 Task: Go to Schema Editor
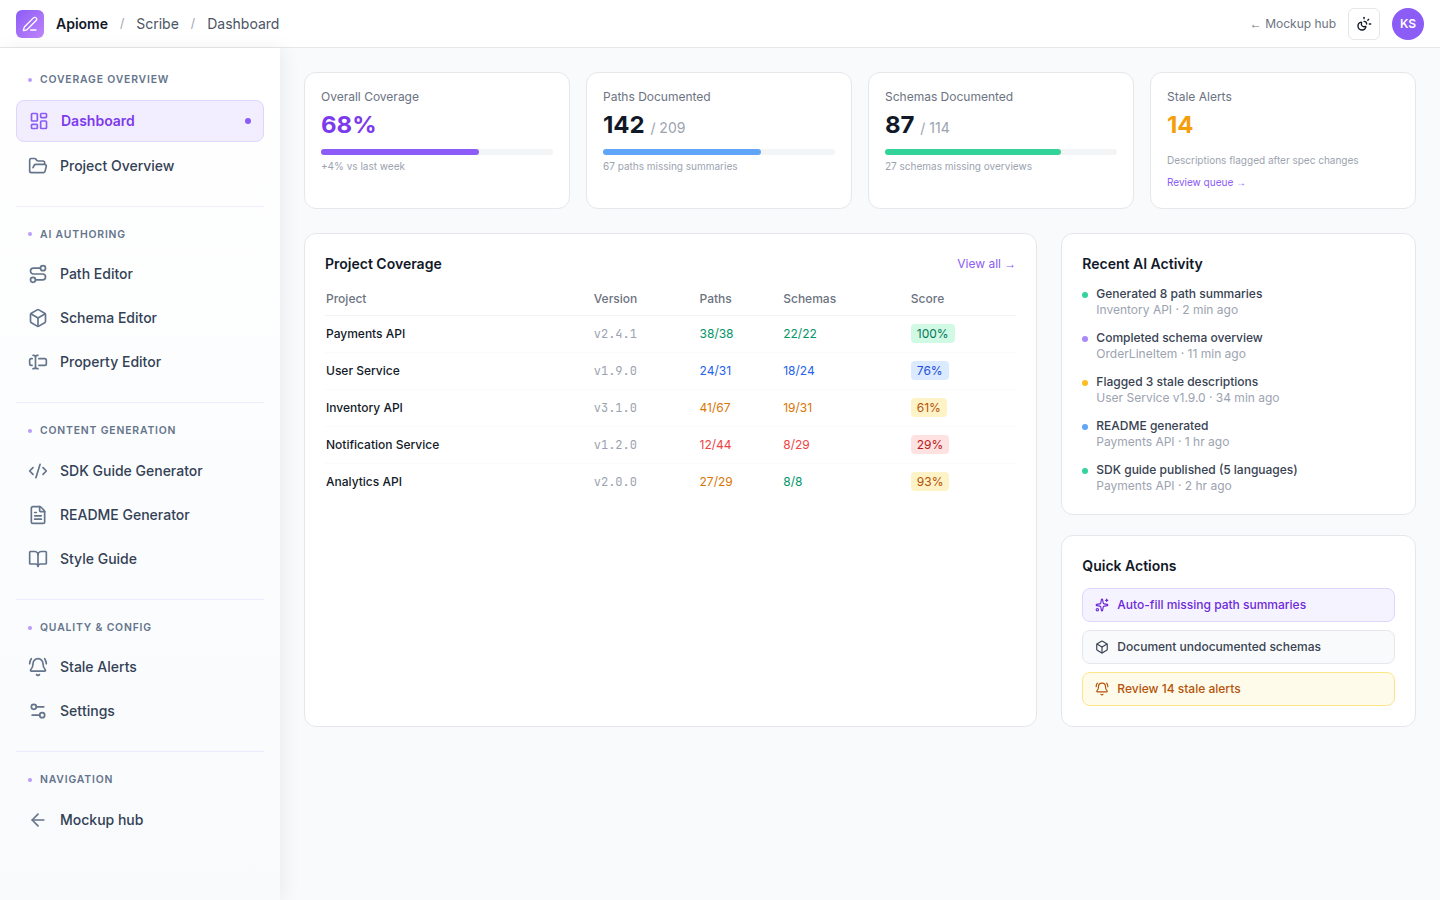[x=140, y=318]
